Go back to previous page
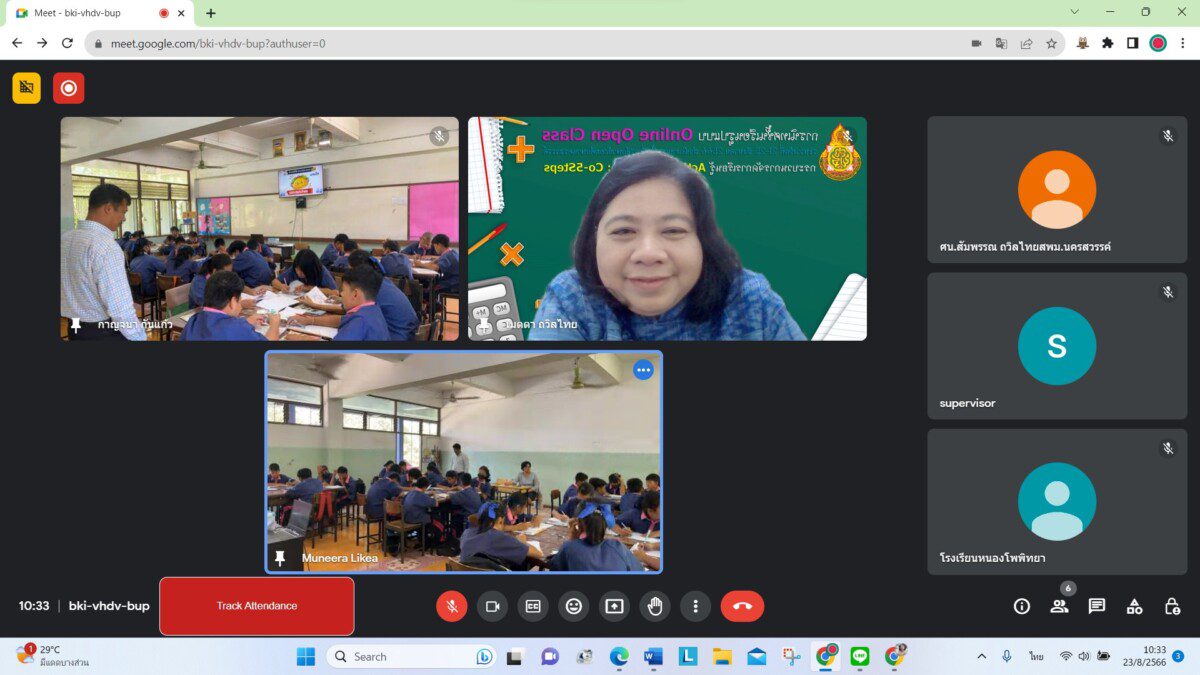Screen dimensions: 1200x675 [17, 43]
